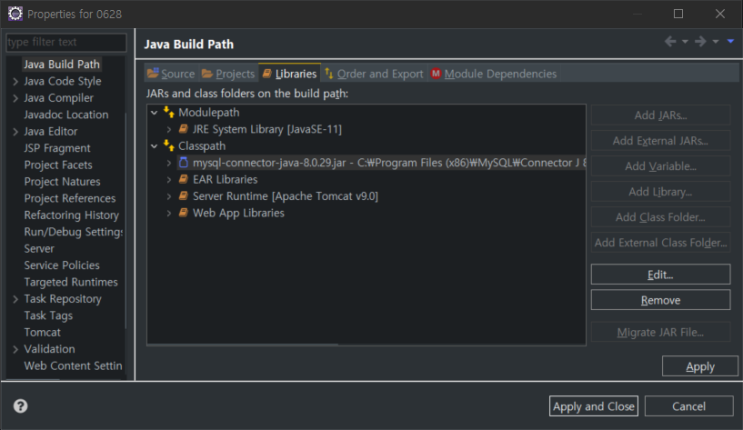Viewport: 743px width, 430px height.
Task: Click the type filter text field
Action: tap(66, 42)
